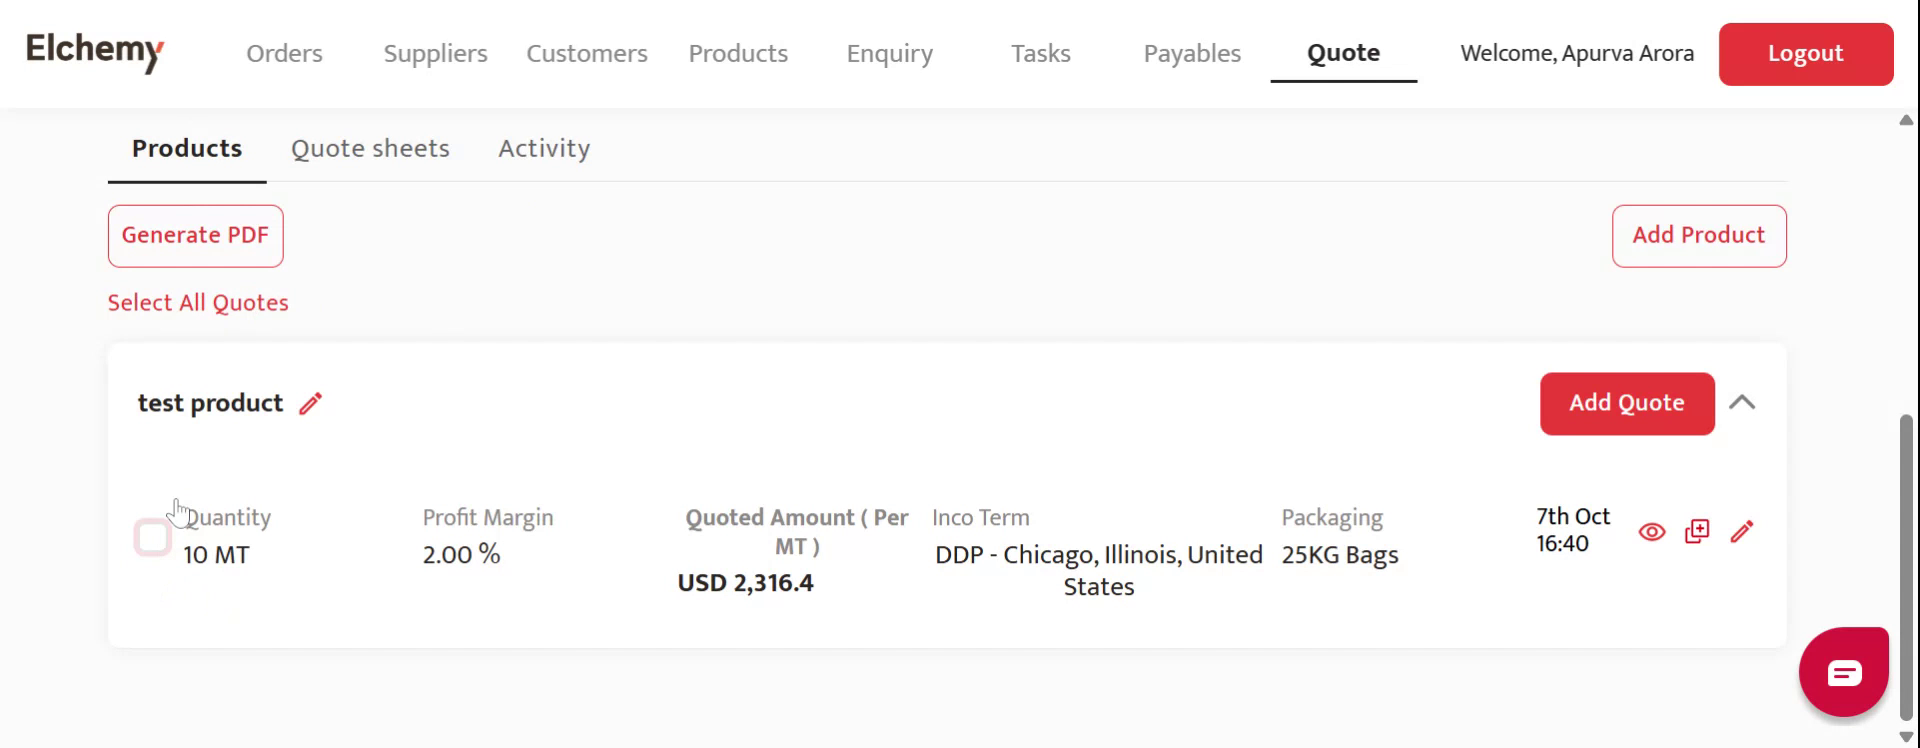1920x748 pixels.
Task: Click Add Product button
Action: click(1698, 236)
